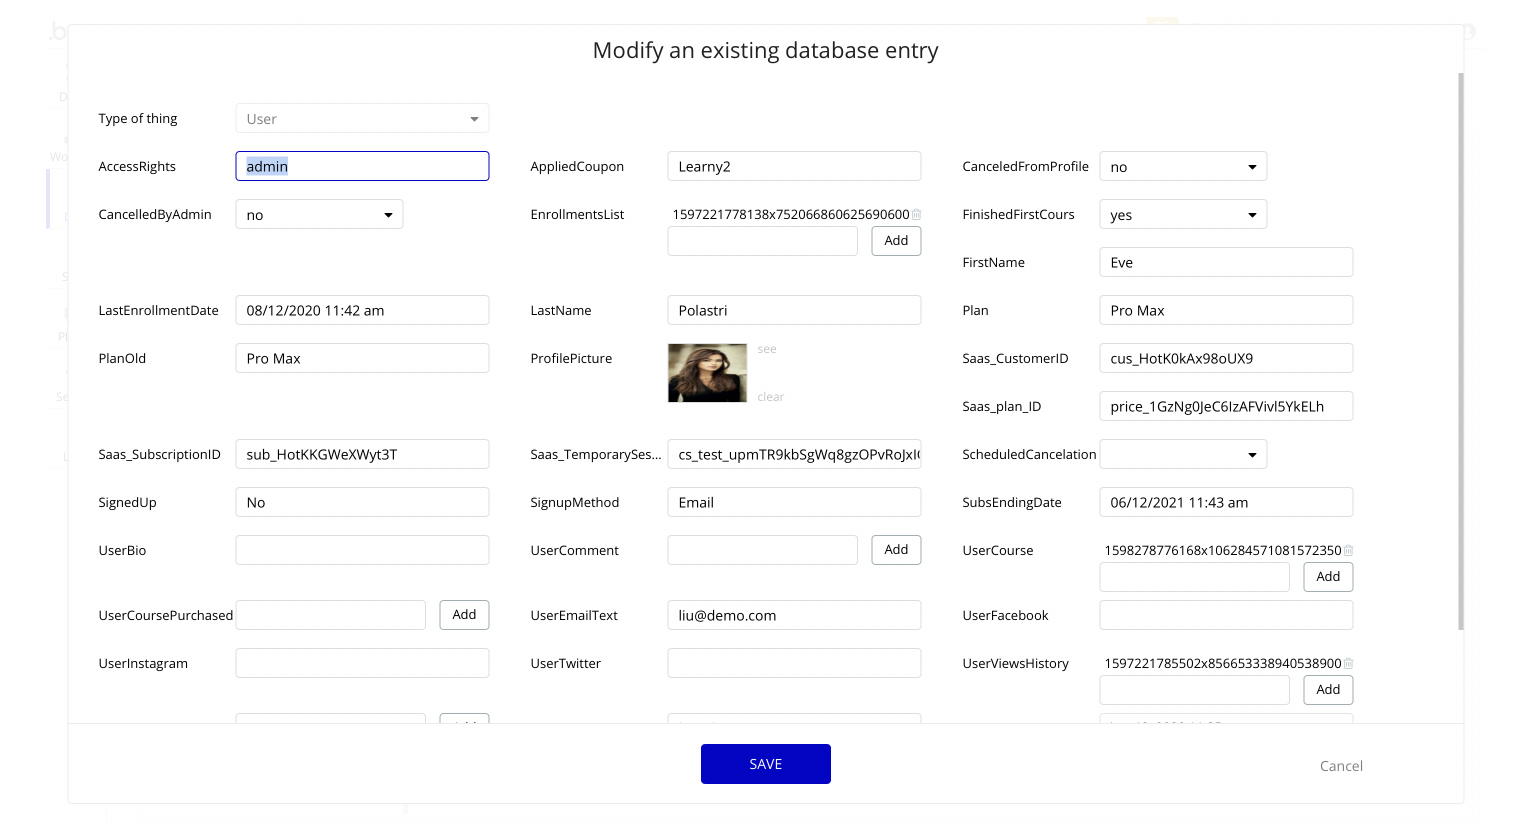Screen dimensions: 1538x828
Task: Focus the FirstName field containing Eve
Action: coord(1225,263)
